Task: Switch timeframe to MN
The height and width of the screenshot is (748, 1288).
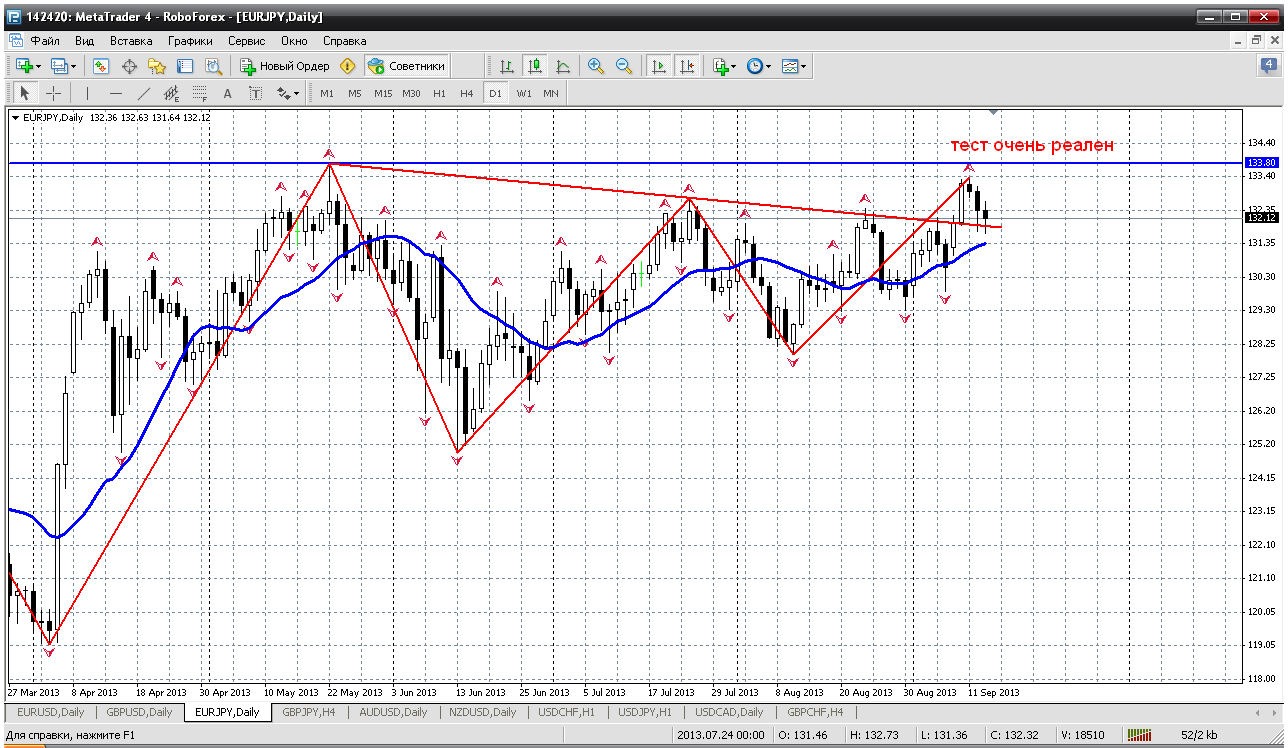Action: [551, 93]
